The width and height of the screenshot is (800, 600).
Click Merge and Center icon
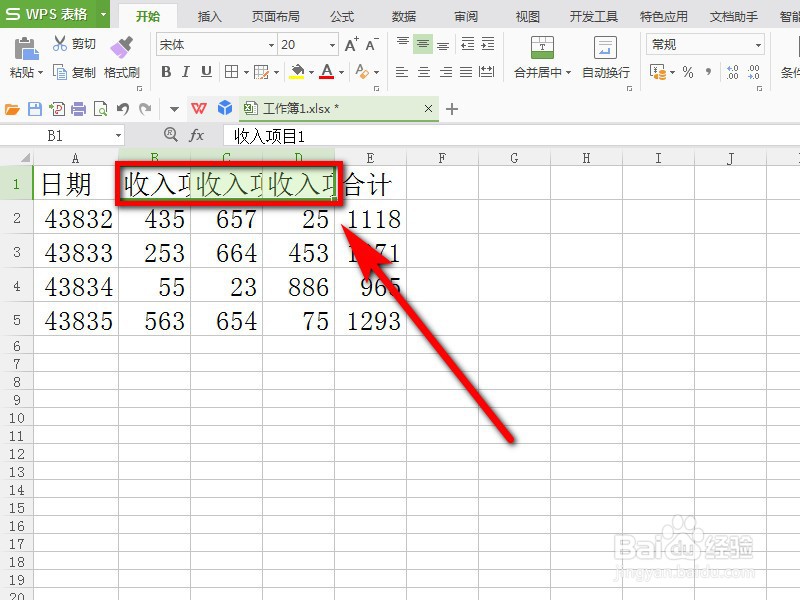tap(542, 47)
